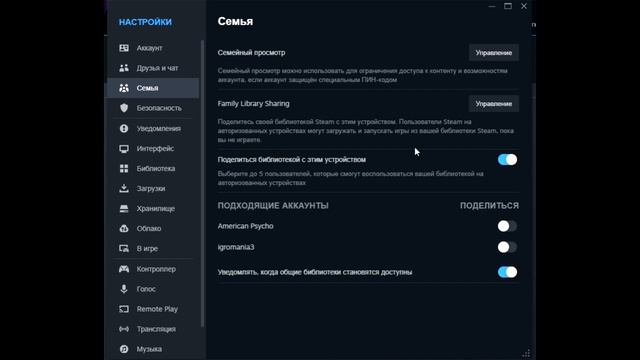The height and width of the screenshot is (360, 640).
Task: Maximize the settings window
Action: pyautogui.click(x=508, y=6)
